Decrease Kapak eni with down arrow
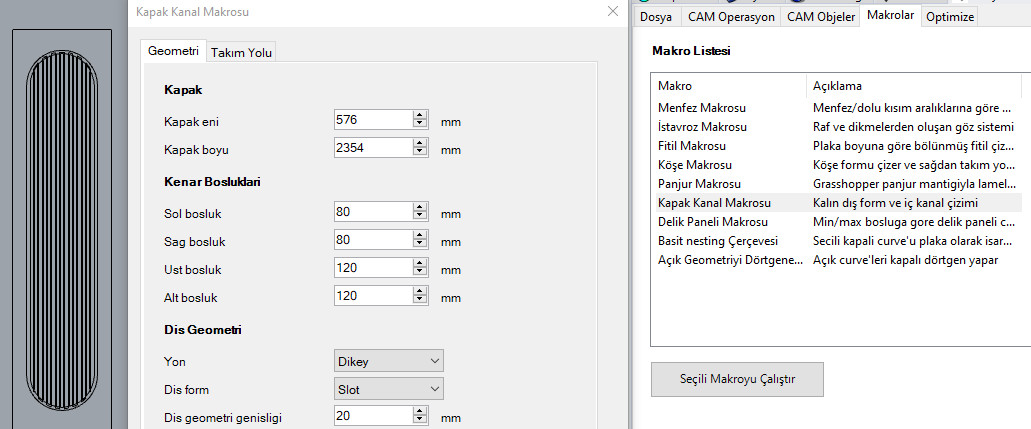 (x=420, y=124)
